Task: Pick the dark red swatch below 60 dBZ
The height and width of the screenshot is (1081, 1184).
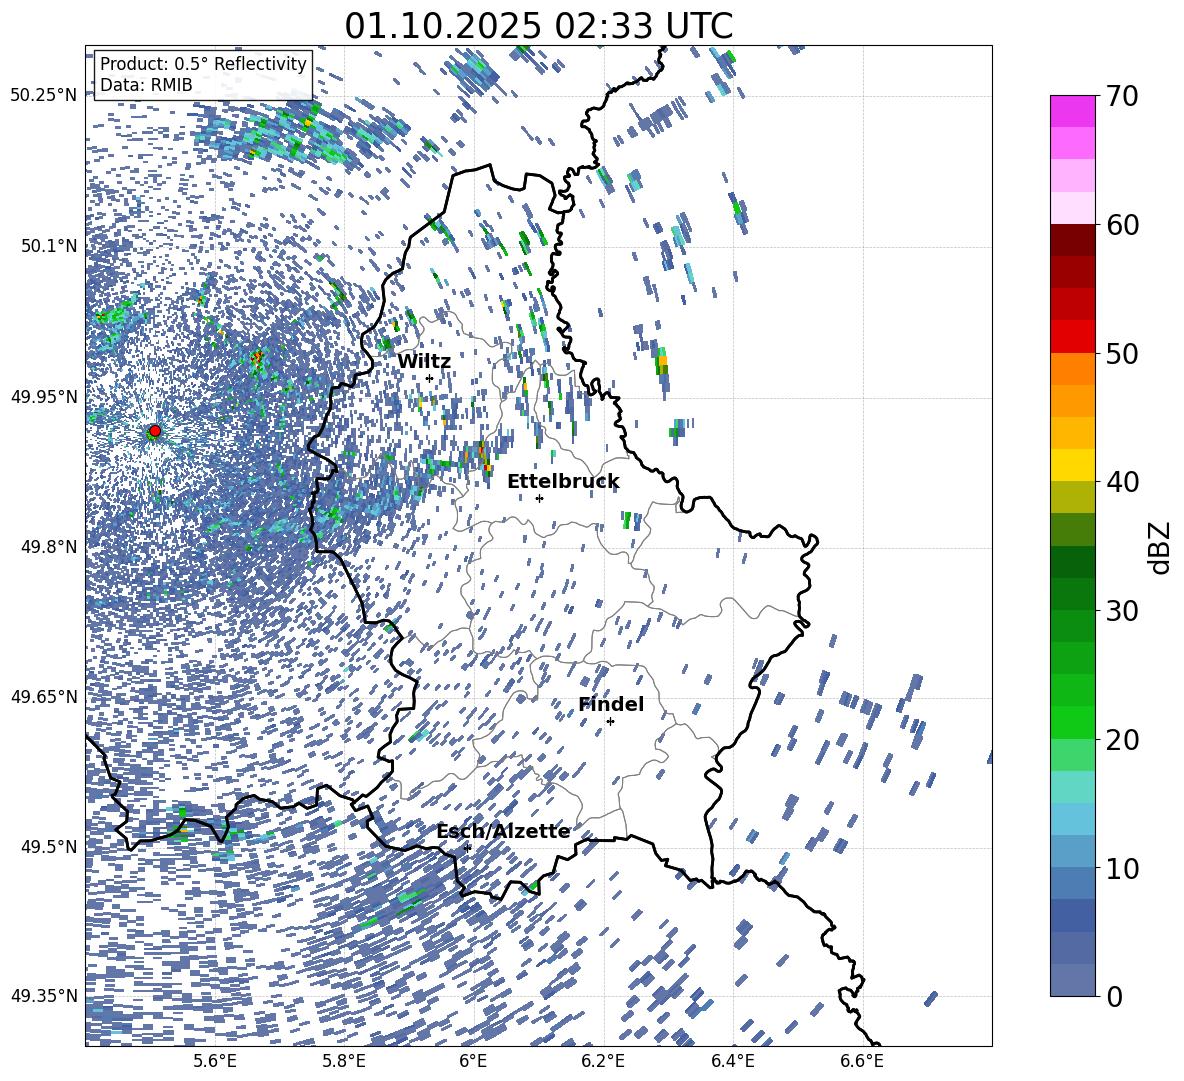Action: click(x=1072, y=241)
